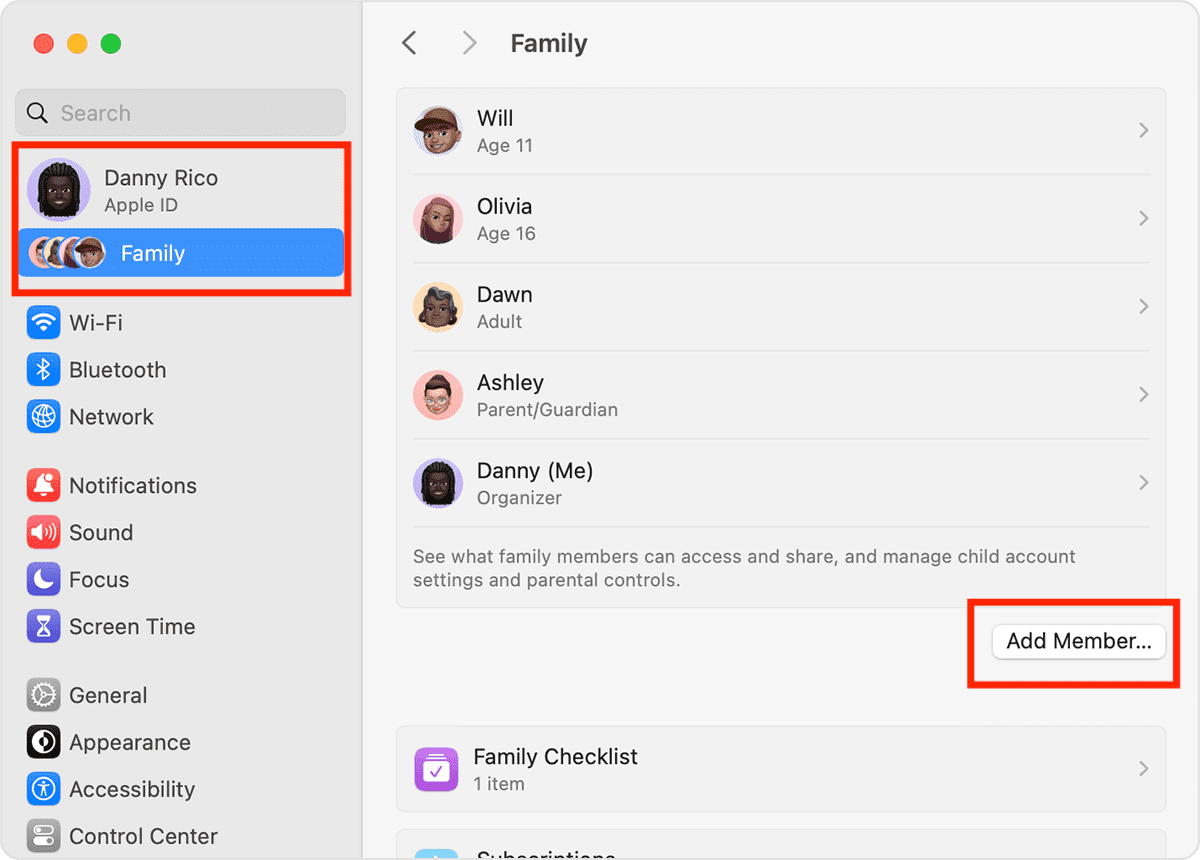1200x860 pixels.
Task: Click the "Olivia" name text
Action: [505, 206]
